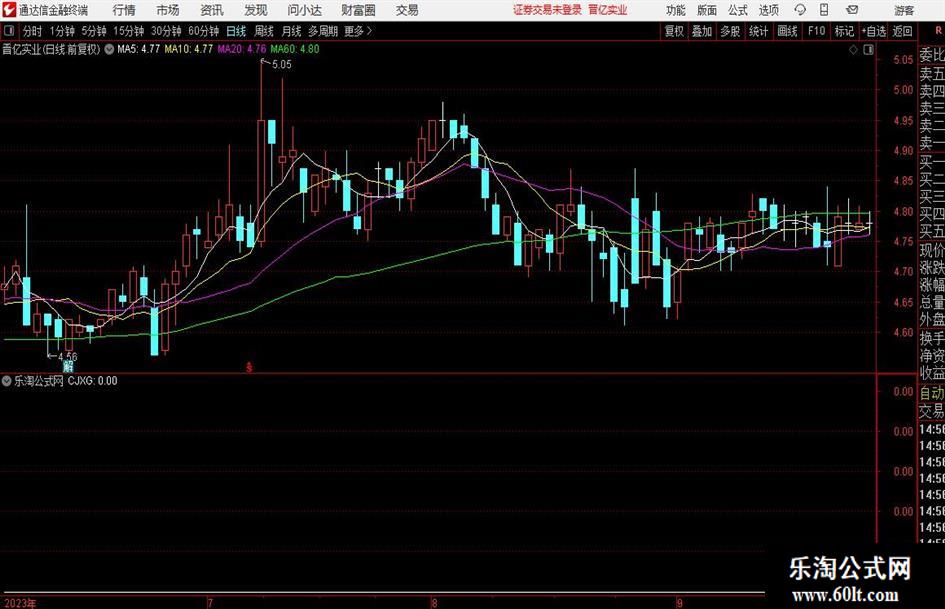945x609 pixels.
Task: Open the 交易 menu
Action: [x=407, y=10]
